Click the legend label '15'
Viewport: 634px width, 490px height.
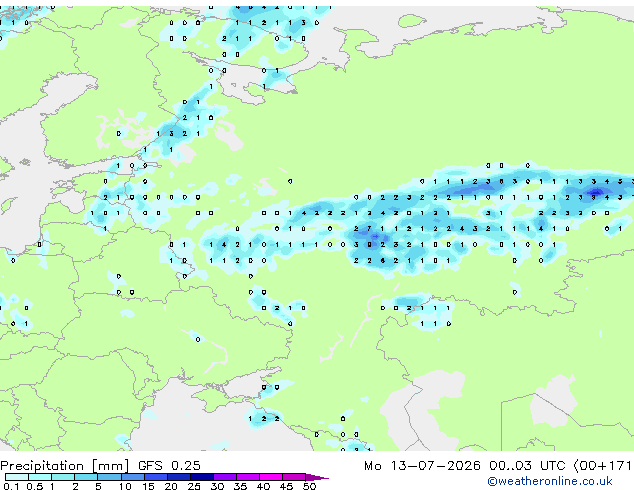(x=148, y=486)
